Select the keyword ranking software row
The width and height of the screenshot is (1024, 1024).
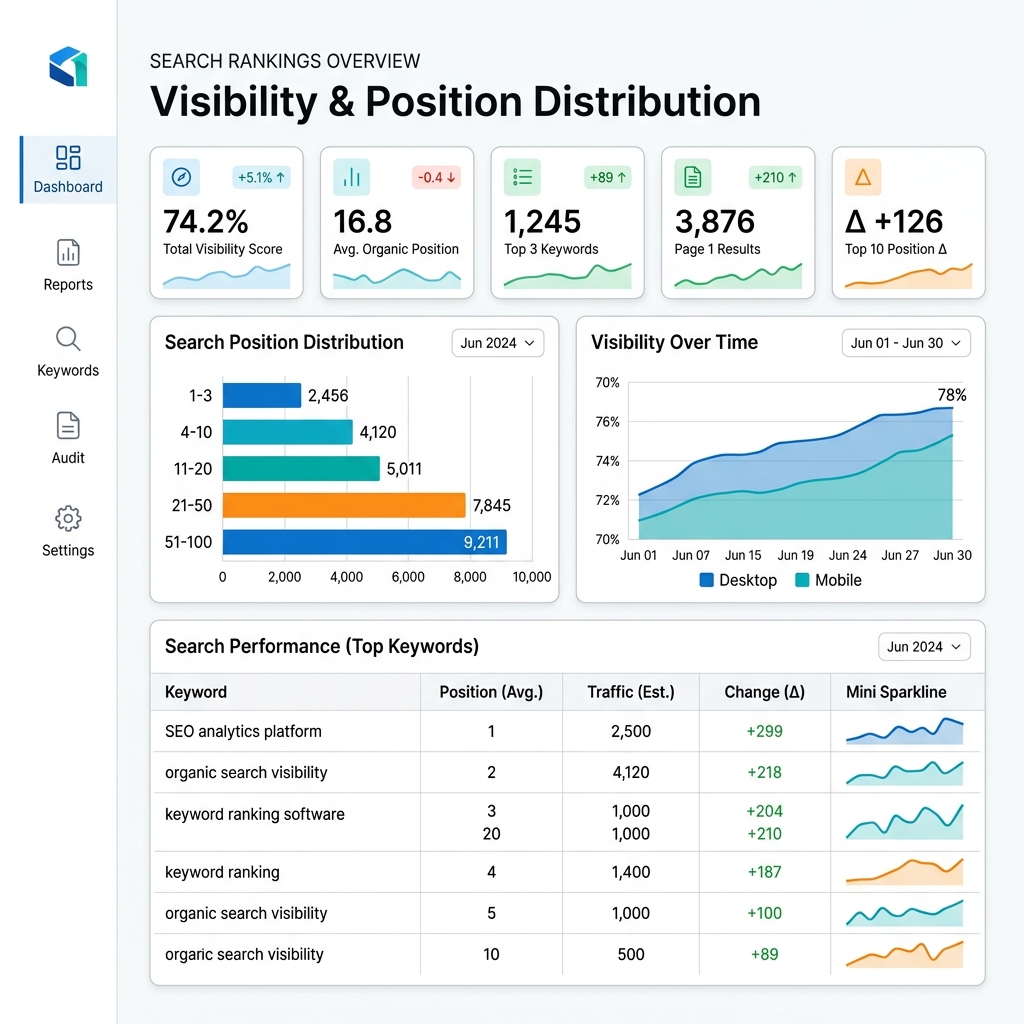coord(567,822)
